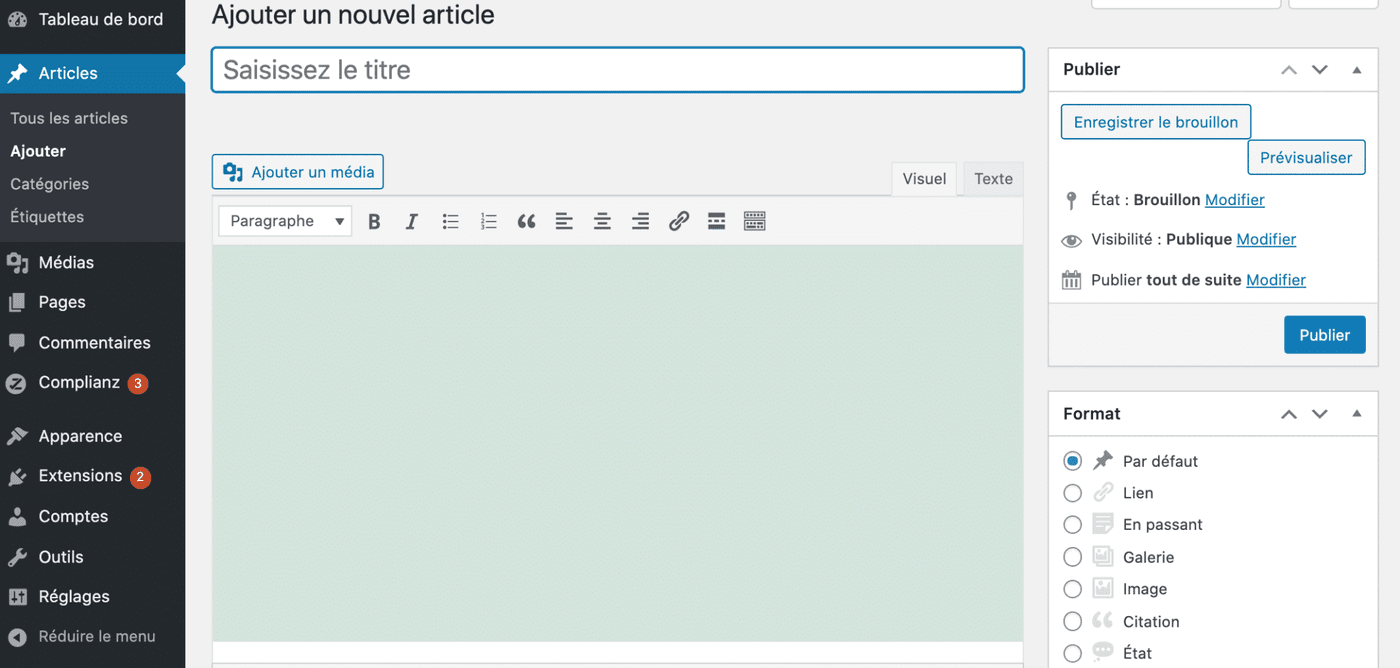Image resolution: width=1400 pixels, height=668 pixels.
Task: Apply italic formatting in editor toolbar
Action: click(x=411, y=222)
